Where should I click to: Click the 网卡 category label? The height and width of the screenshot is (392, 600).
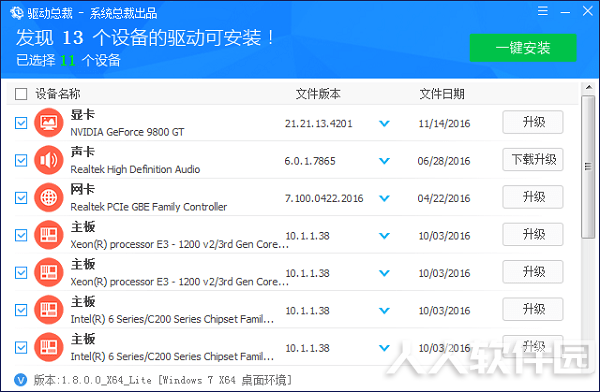point(82,189)
